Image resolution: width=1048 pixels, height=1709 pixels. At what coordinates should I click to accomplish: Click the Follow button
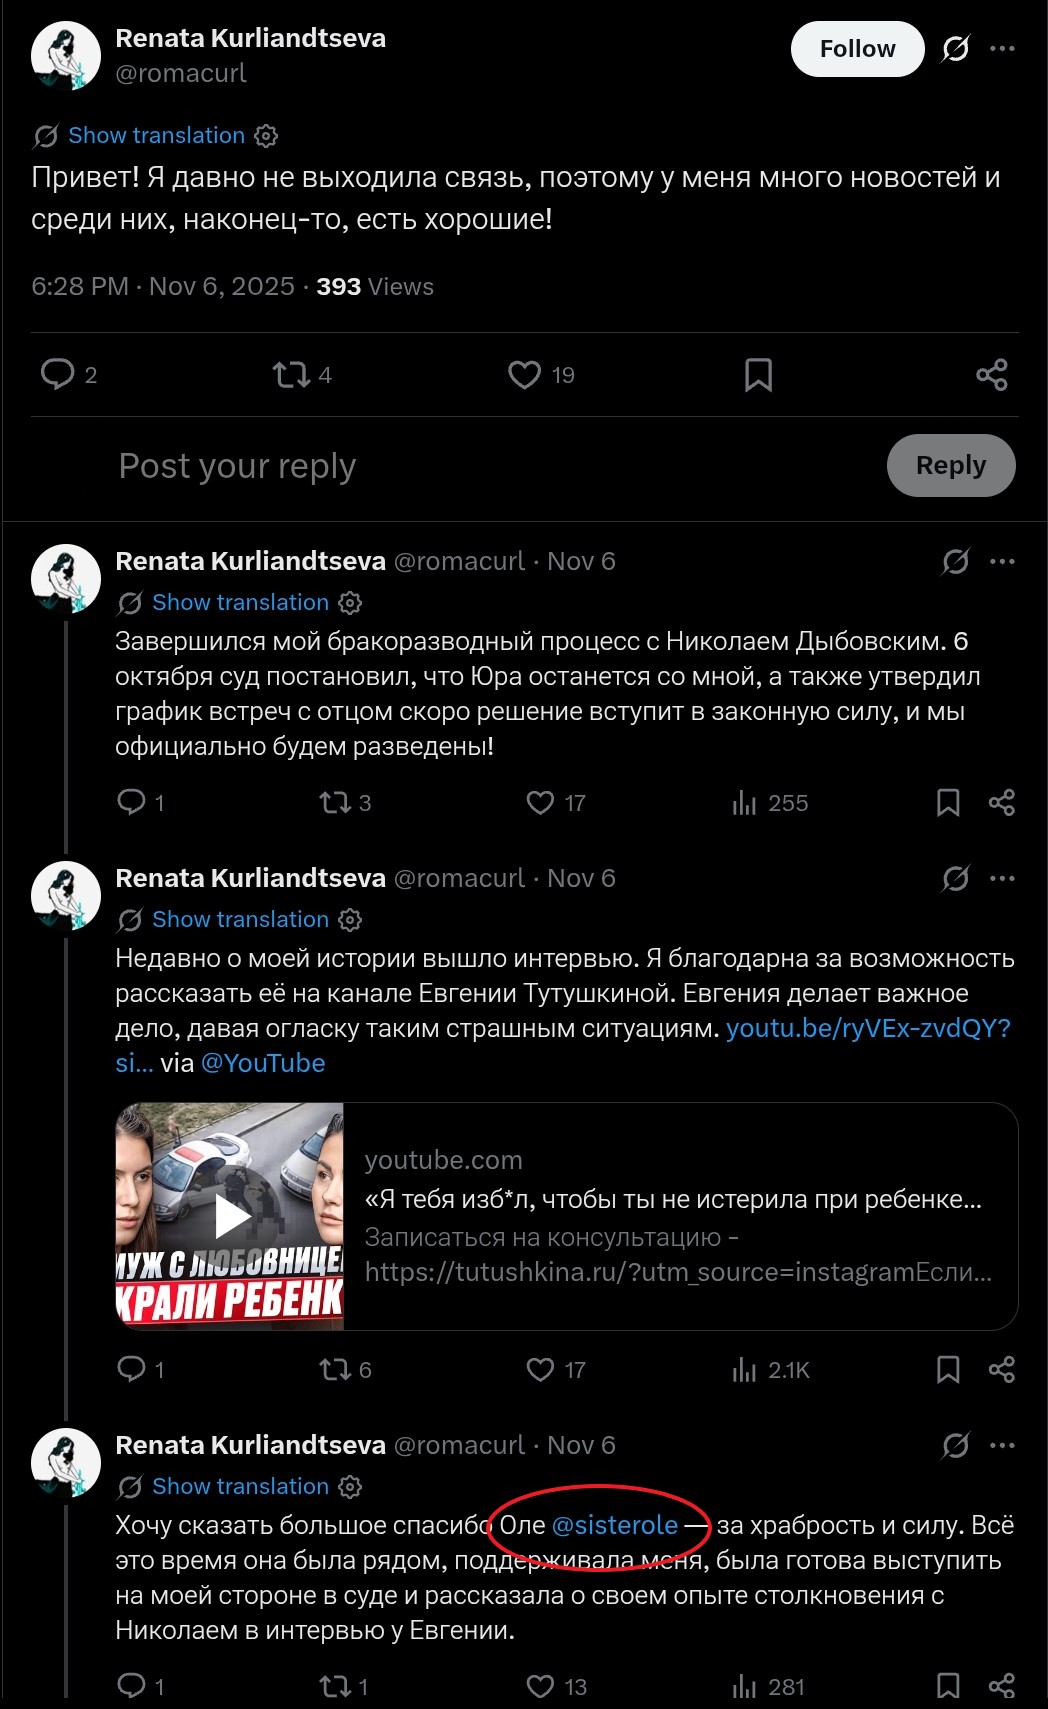click(857, 49)
